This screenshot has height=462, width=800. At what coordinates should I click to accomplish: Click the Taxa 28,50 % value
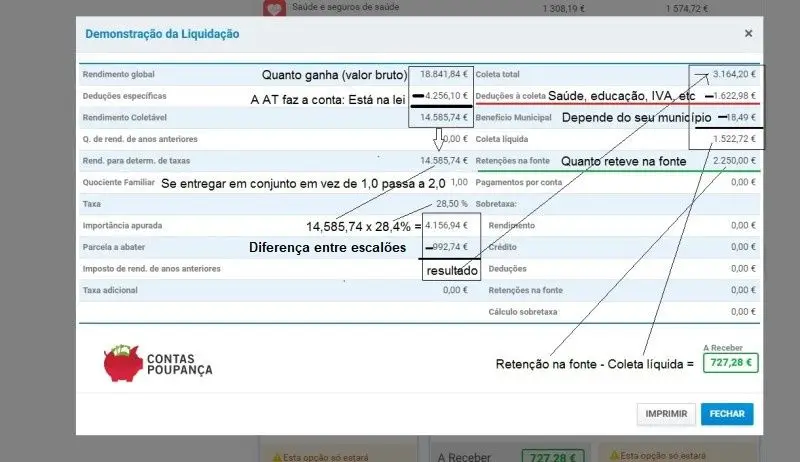pyautogui.click(x=452, y=203)
